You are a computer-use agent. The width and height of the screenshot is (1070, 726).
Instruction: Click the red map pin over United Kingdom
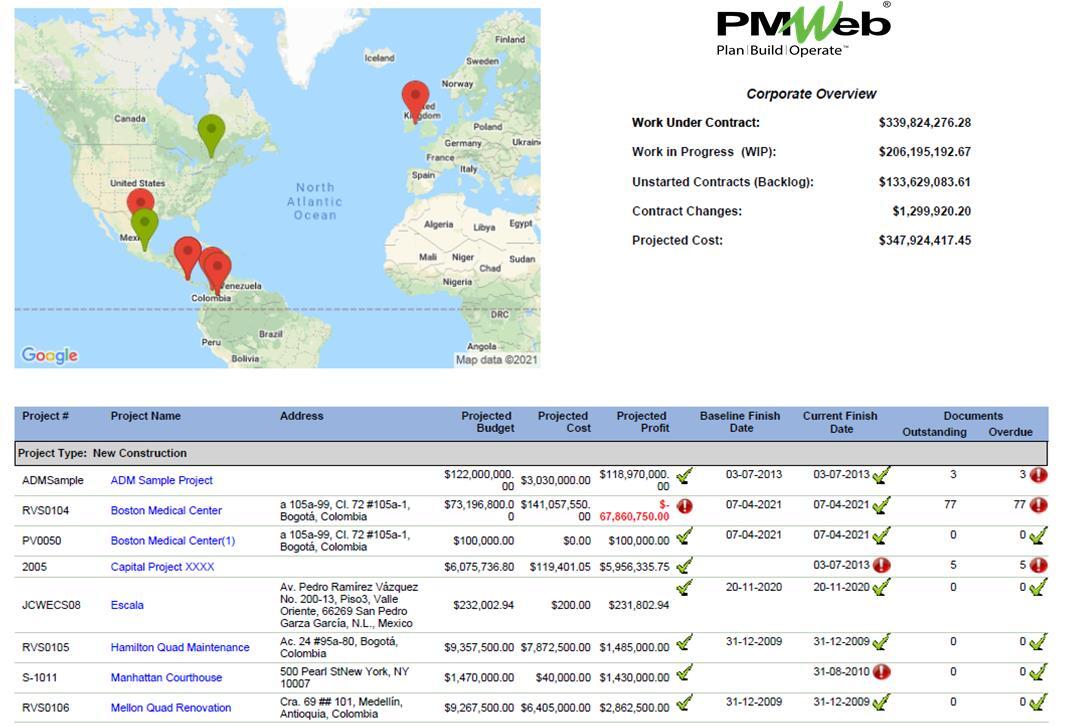(415, 100)
